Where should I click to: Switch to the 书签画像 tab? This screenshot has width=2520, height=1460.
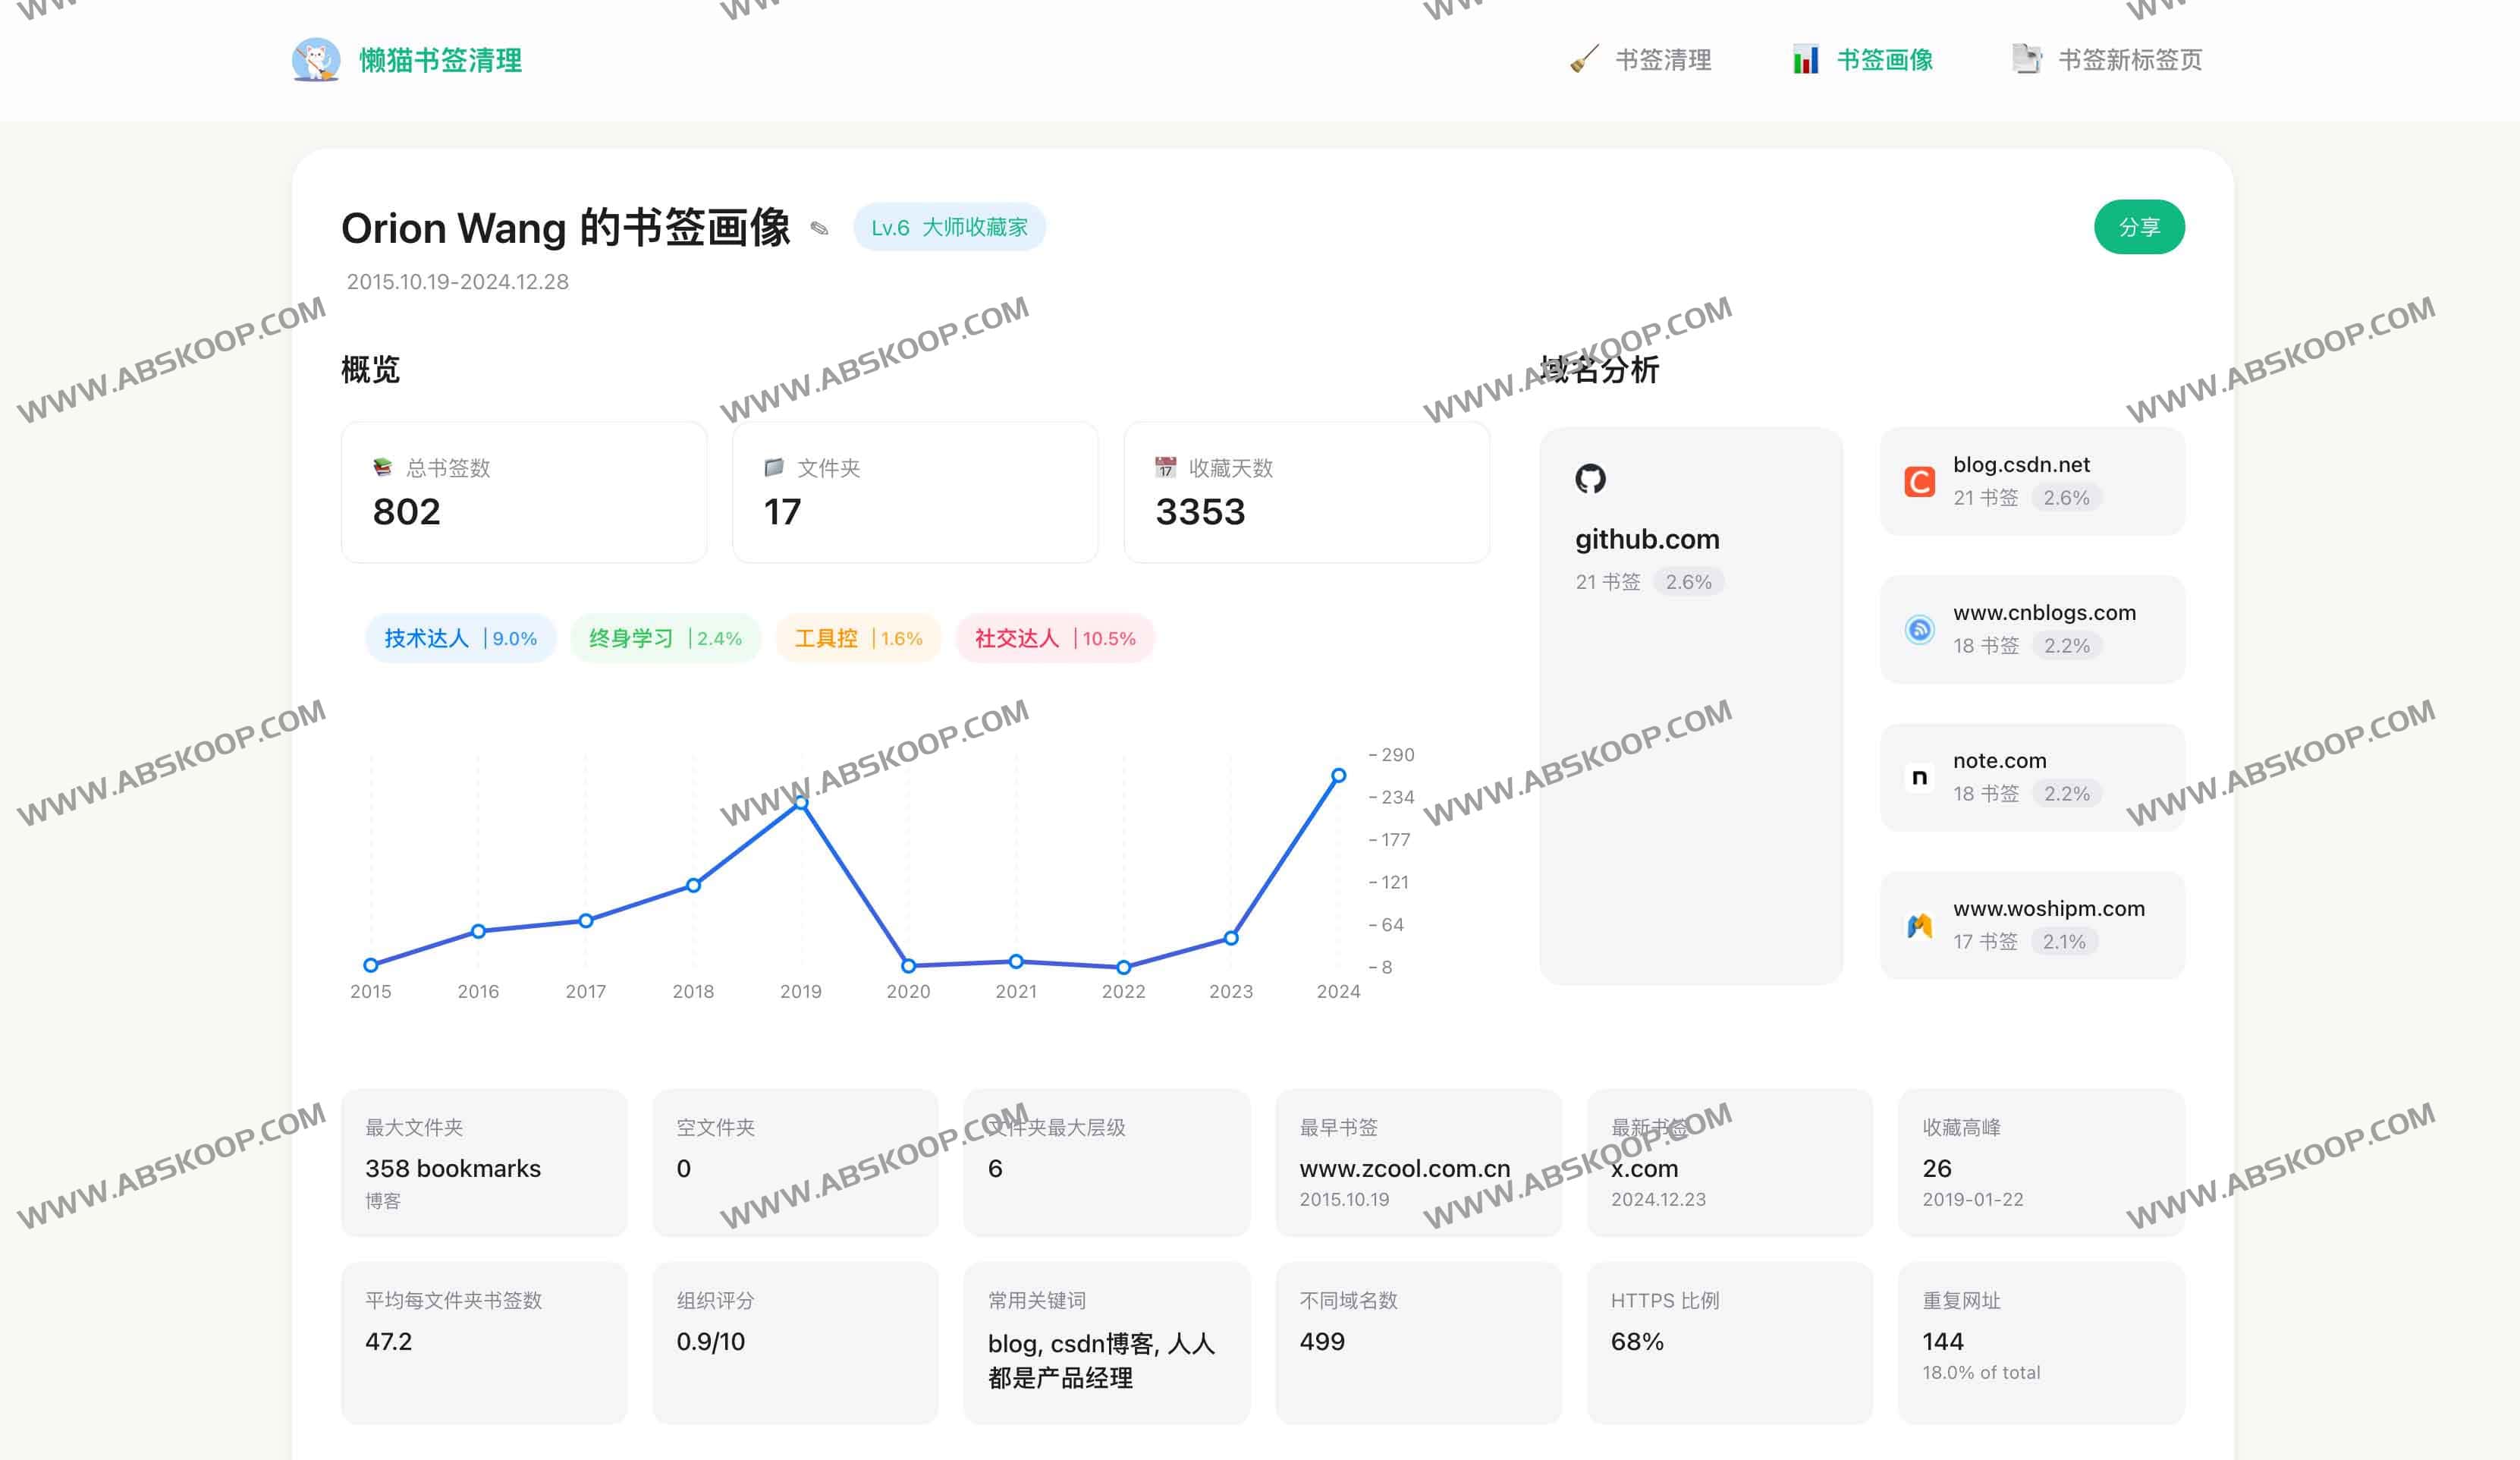pyautogui.click(x=1884, y=60)
